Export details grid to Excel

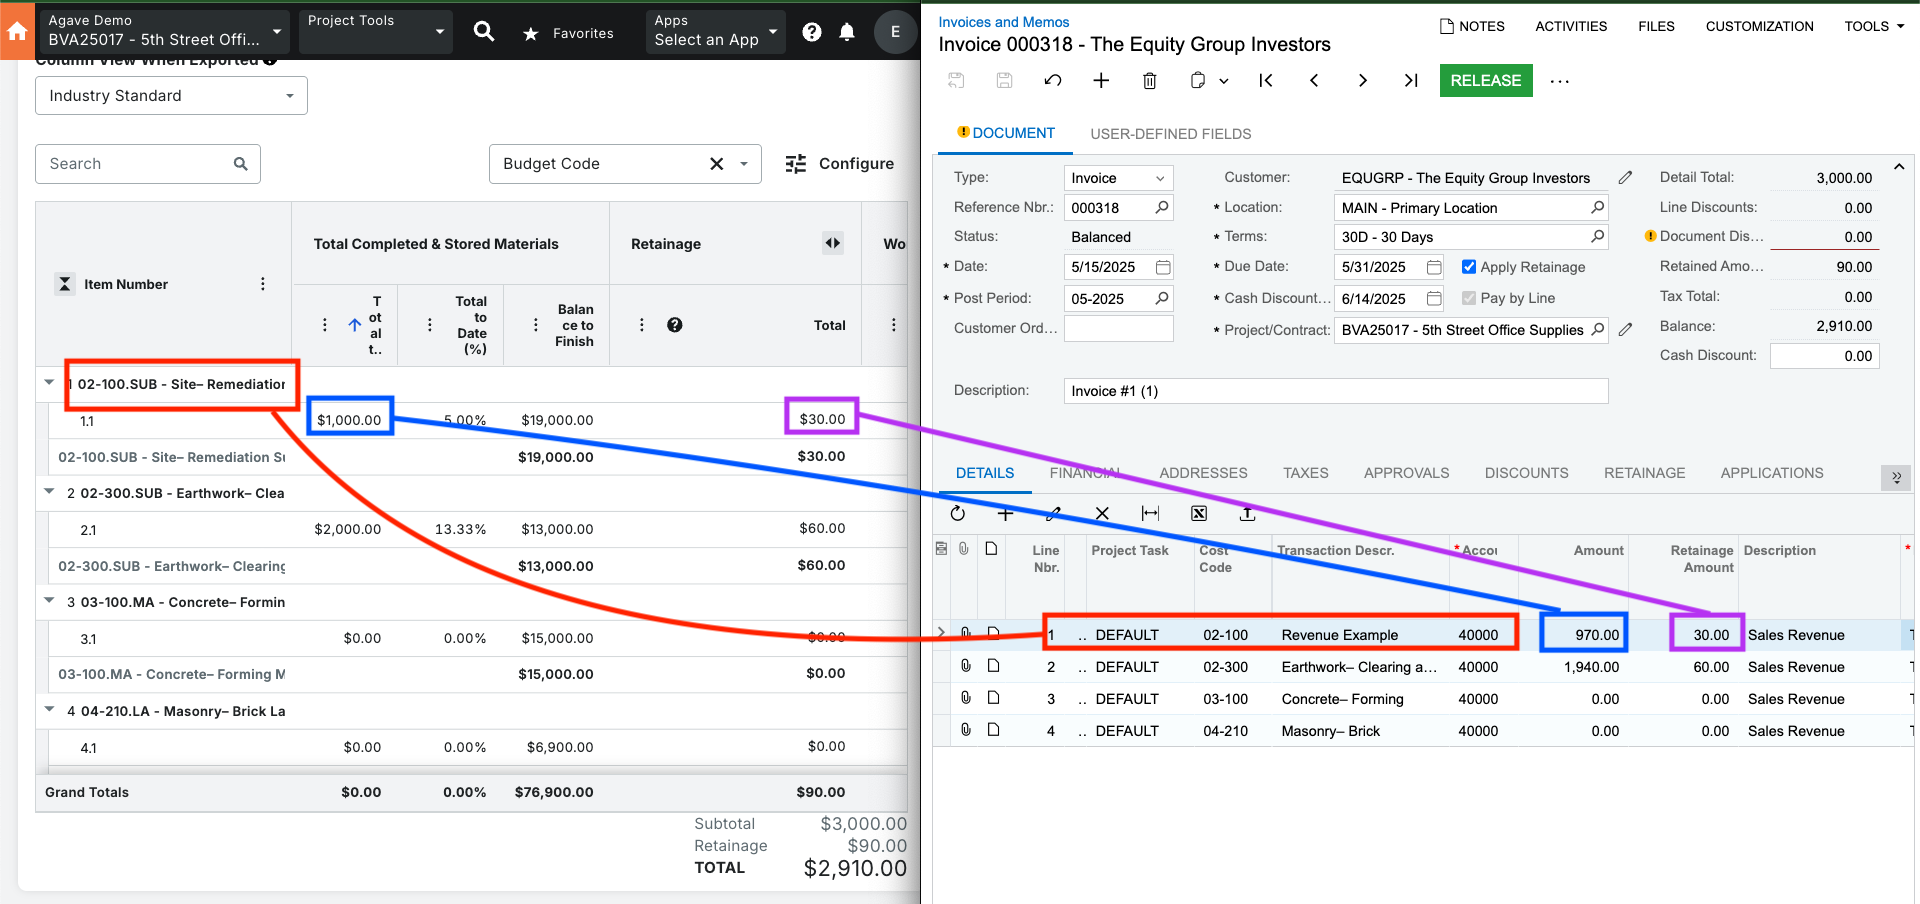pyautogui.click(x=1199, y=513)
